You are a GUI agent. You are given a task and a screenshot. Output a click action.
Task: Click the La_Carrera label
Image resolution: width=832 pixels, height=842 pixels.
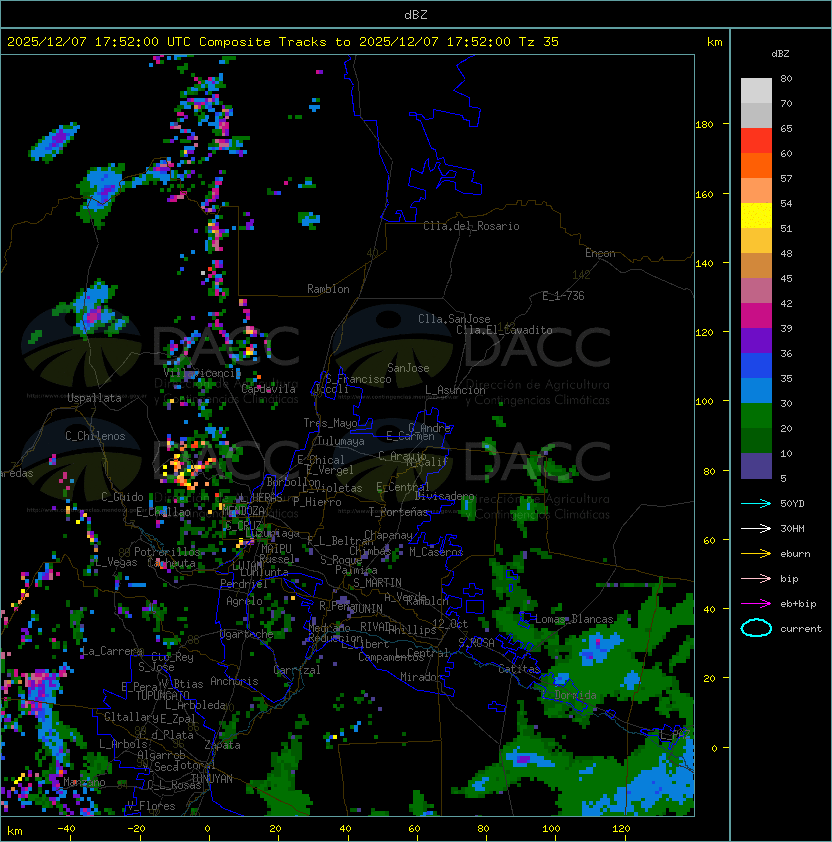(112, 651)
